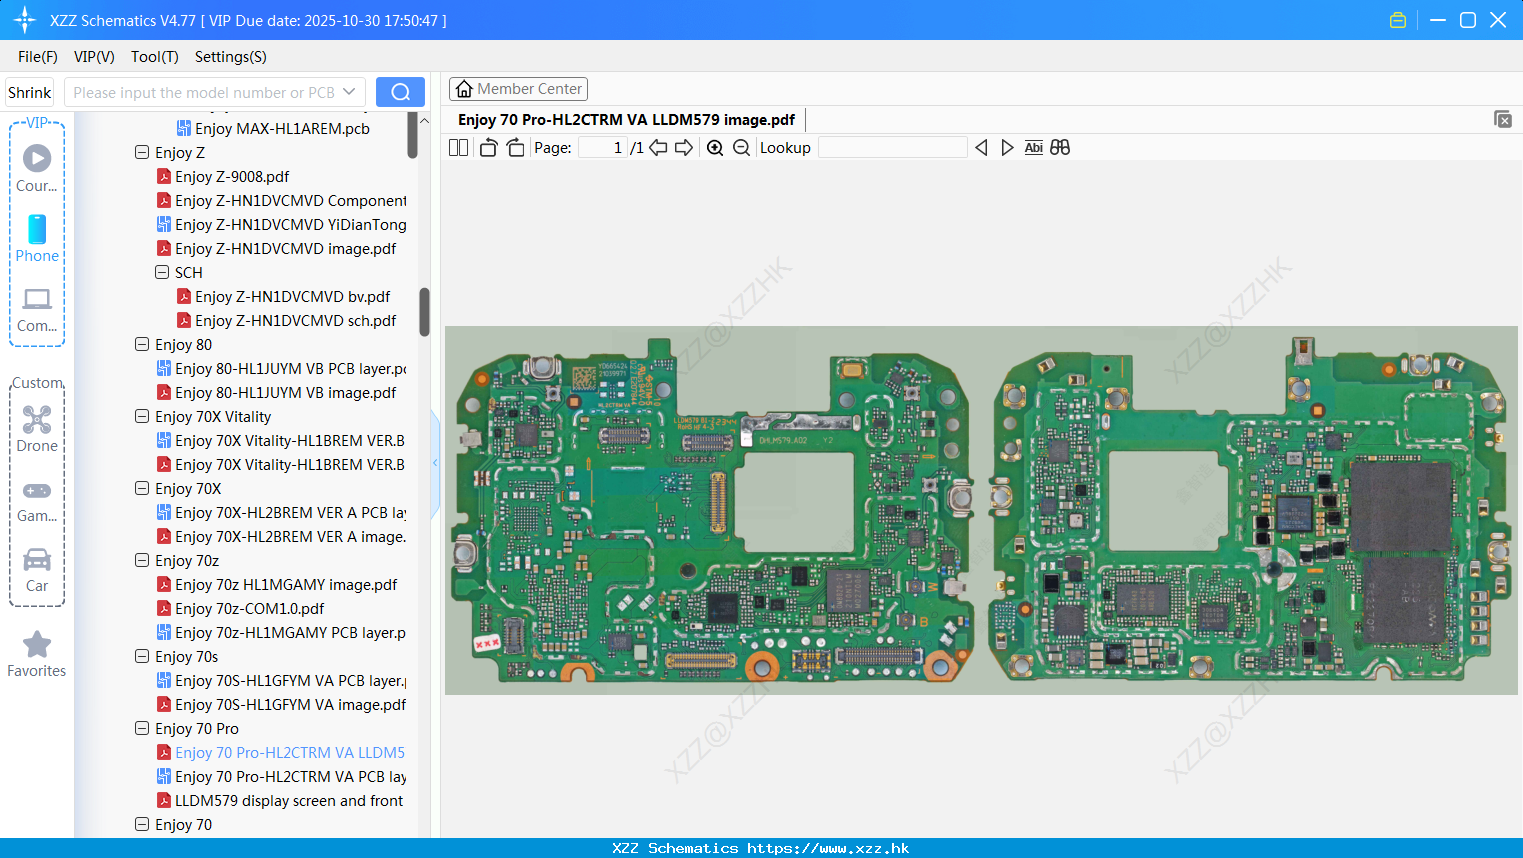Open the Drone category
Screen dimensions: 1523x858
pos(37,429)
